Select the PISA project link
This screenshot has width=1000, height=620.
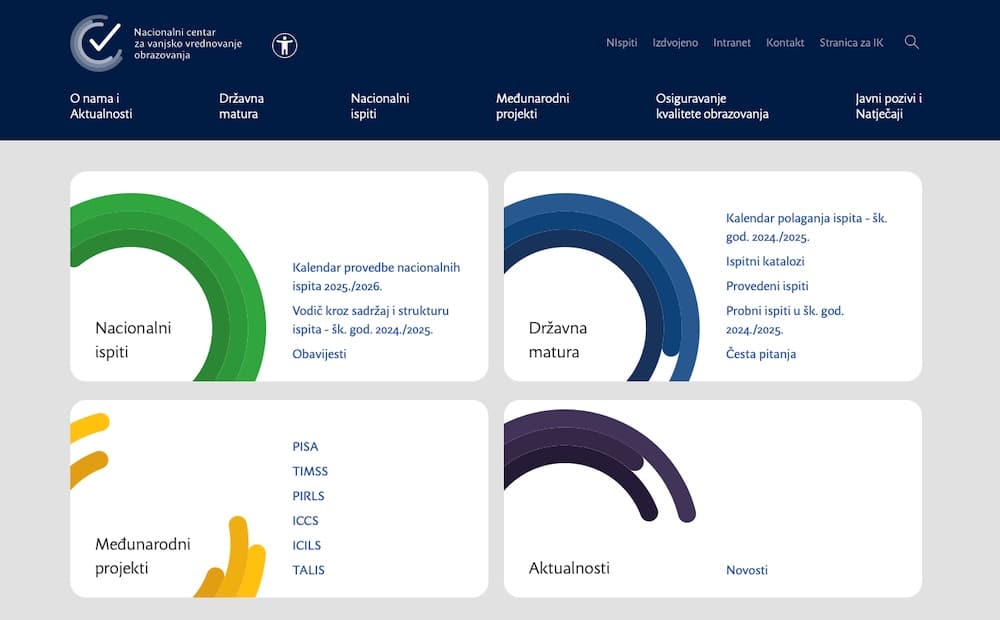(305, 446)
